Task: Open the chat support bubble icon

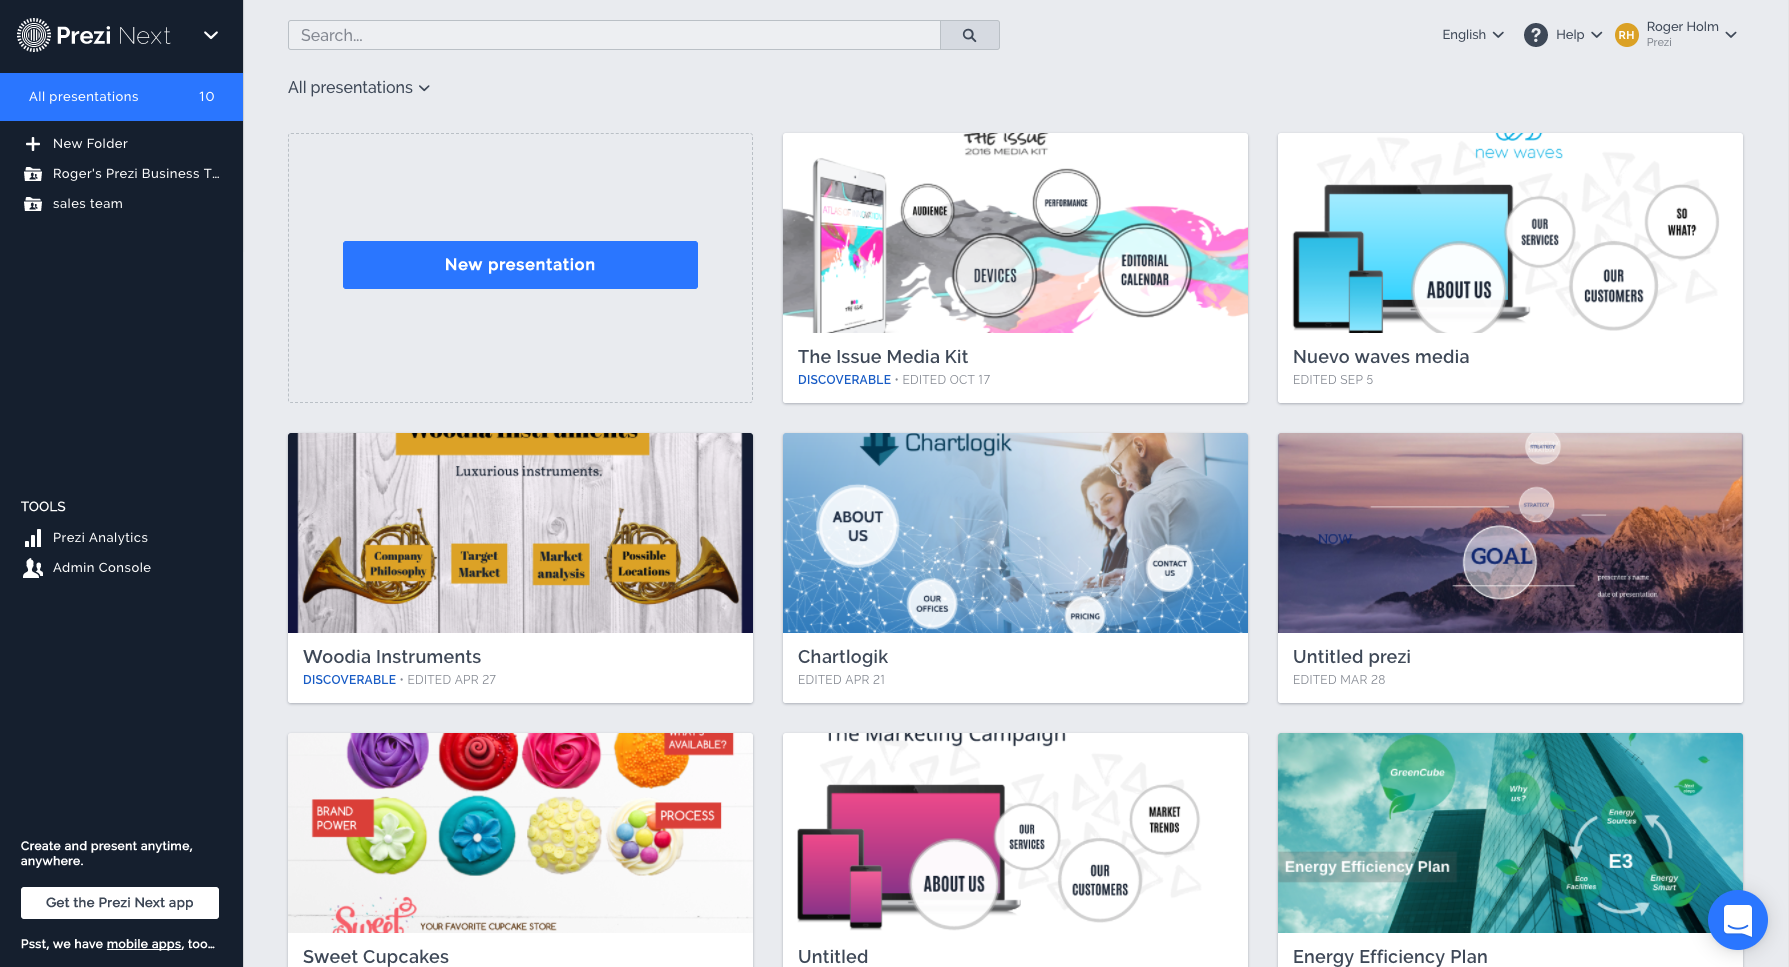Action: pos(1737,919)
